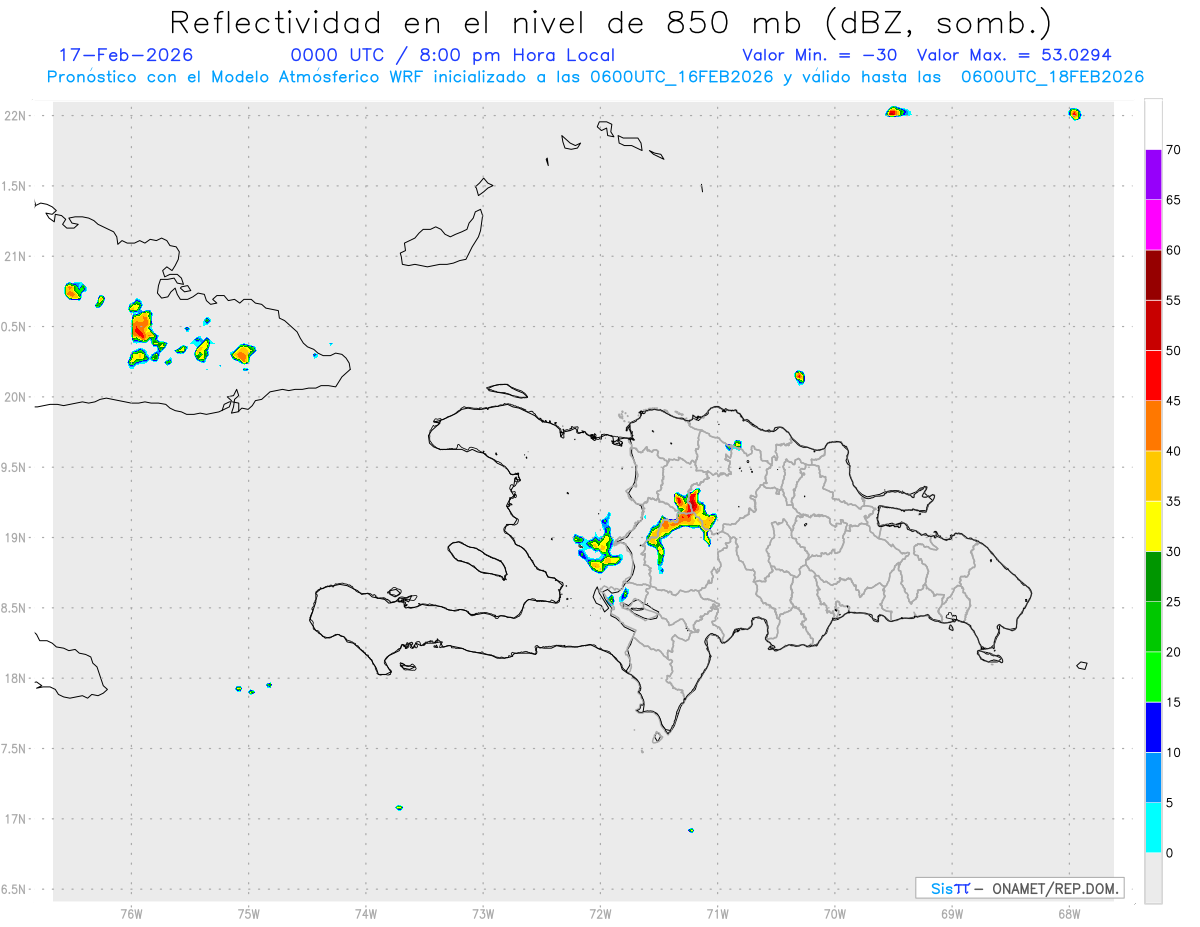Click the reflectivity cell near 20N between 70W–71W
1200x927 pixels.
coord(799,377)
